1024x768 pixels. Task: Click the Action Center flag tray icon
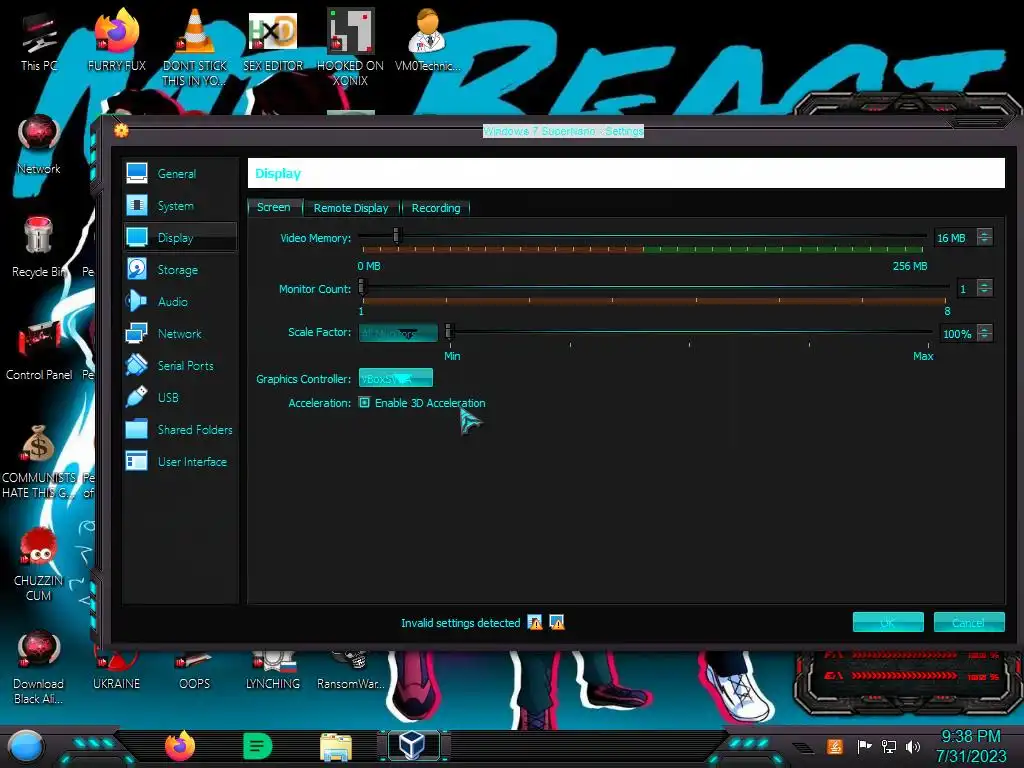click(x=864, y=746)
